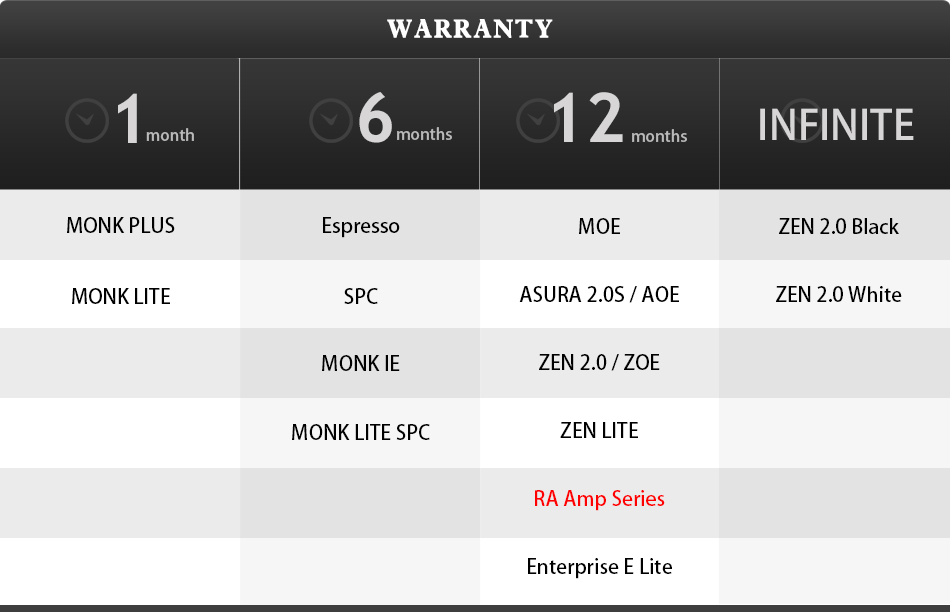Choose ZEN LITE in the table
The height and width of the screenshot is (612, 950).
[x=599, y=431]
